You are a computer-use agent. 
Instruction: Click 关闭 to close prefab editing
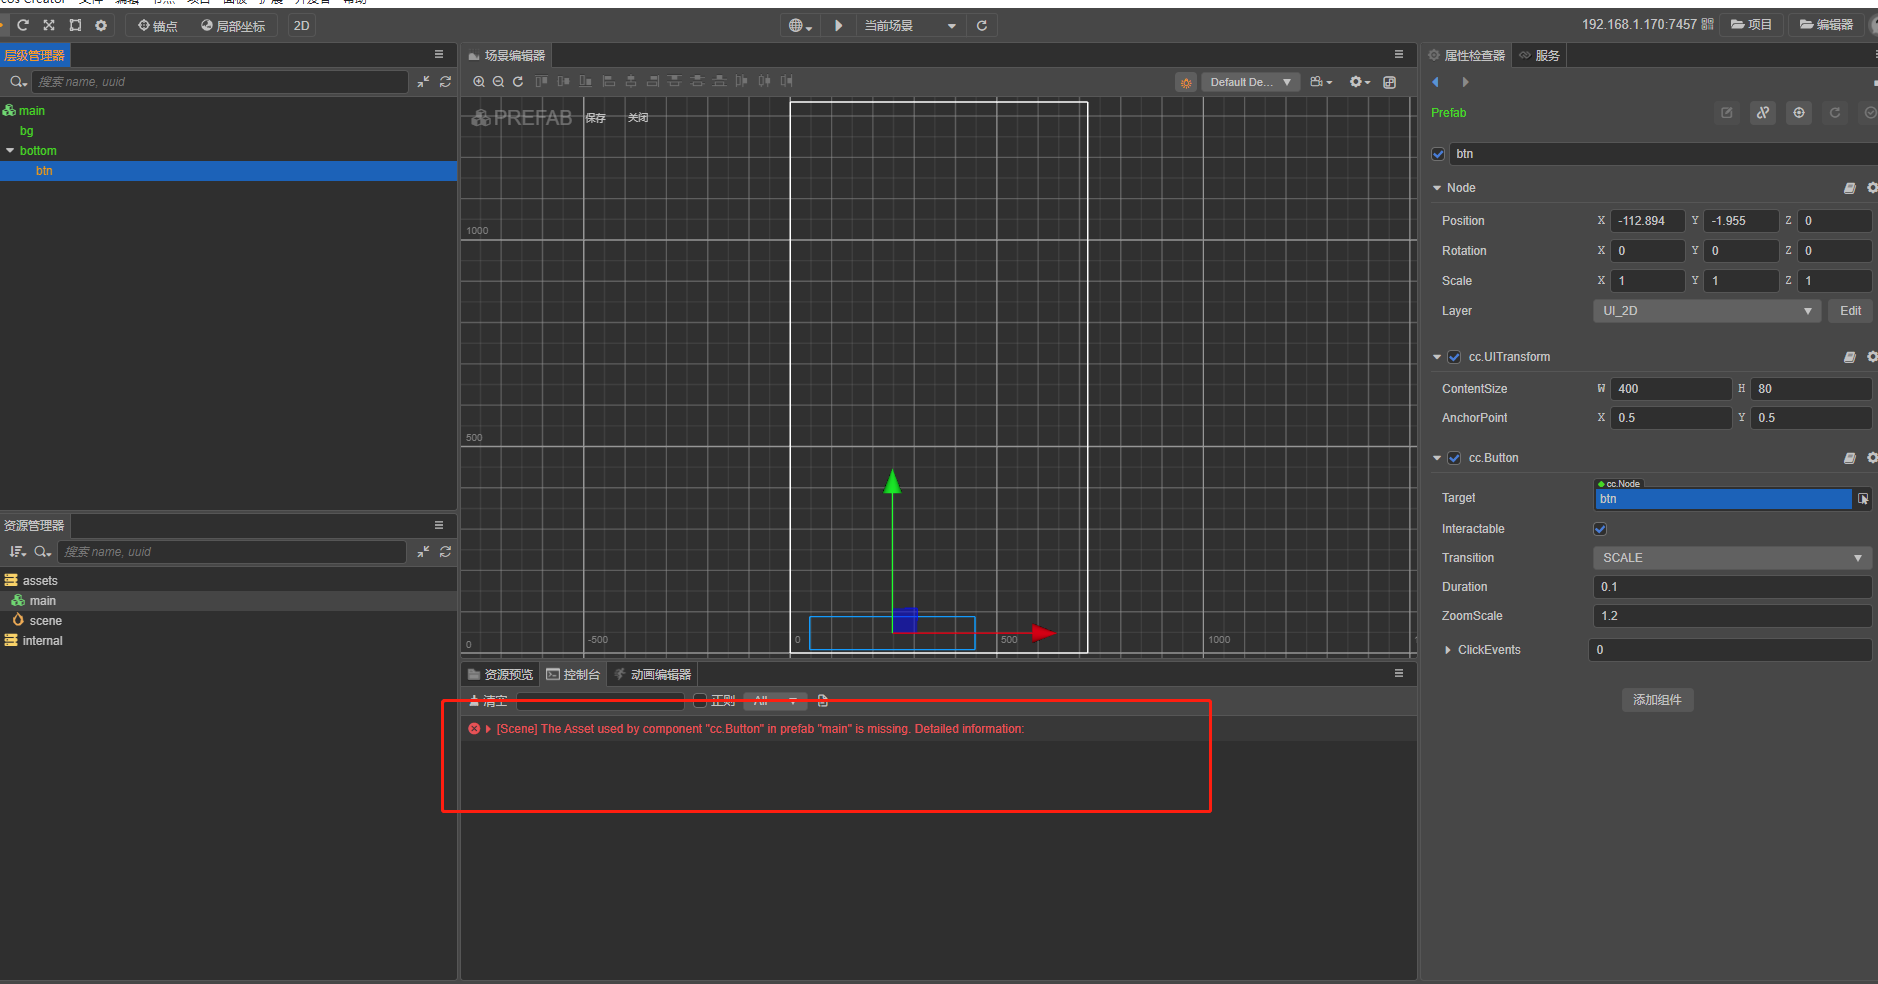[638, 118]
